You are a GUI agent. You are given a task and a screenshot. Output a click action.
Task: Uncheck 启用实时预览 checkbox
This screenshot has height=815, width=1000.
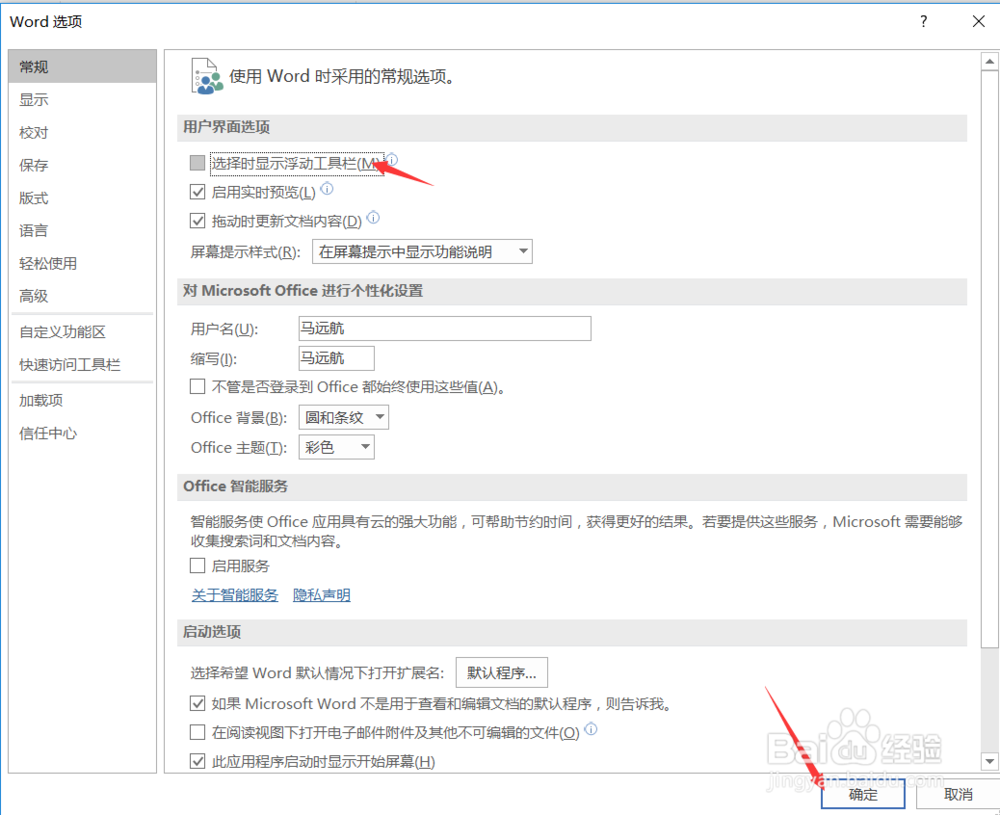pyautogui.click(x=198, y=192)
